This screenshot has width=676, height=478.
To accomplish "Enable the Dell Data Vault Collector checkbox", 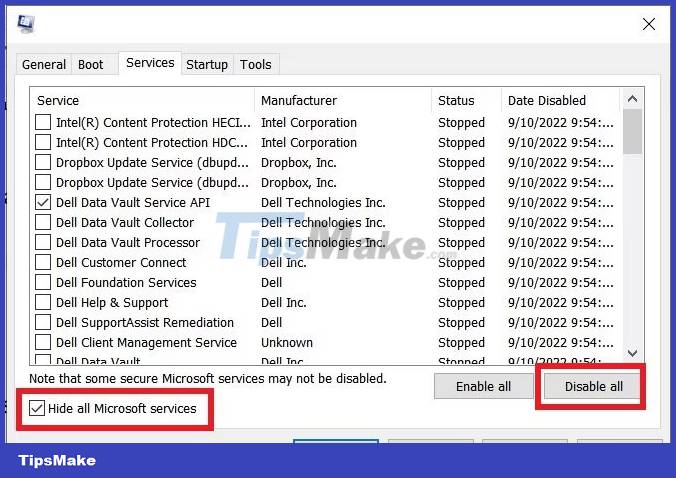I will coord(43,222).
